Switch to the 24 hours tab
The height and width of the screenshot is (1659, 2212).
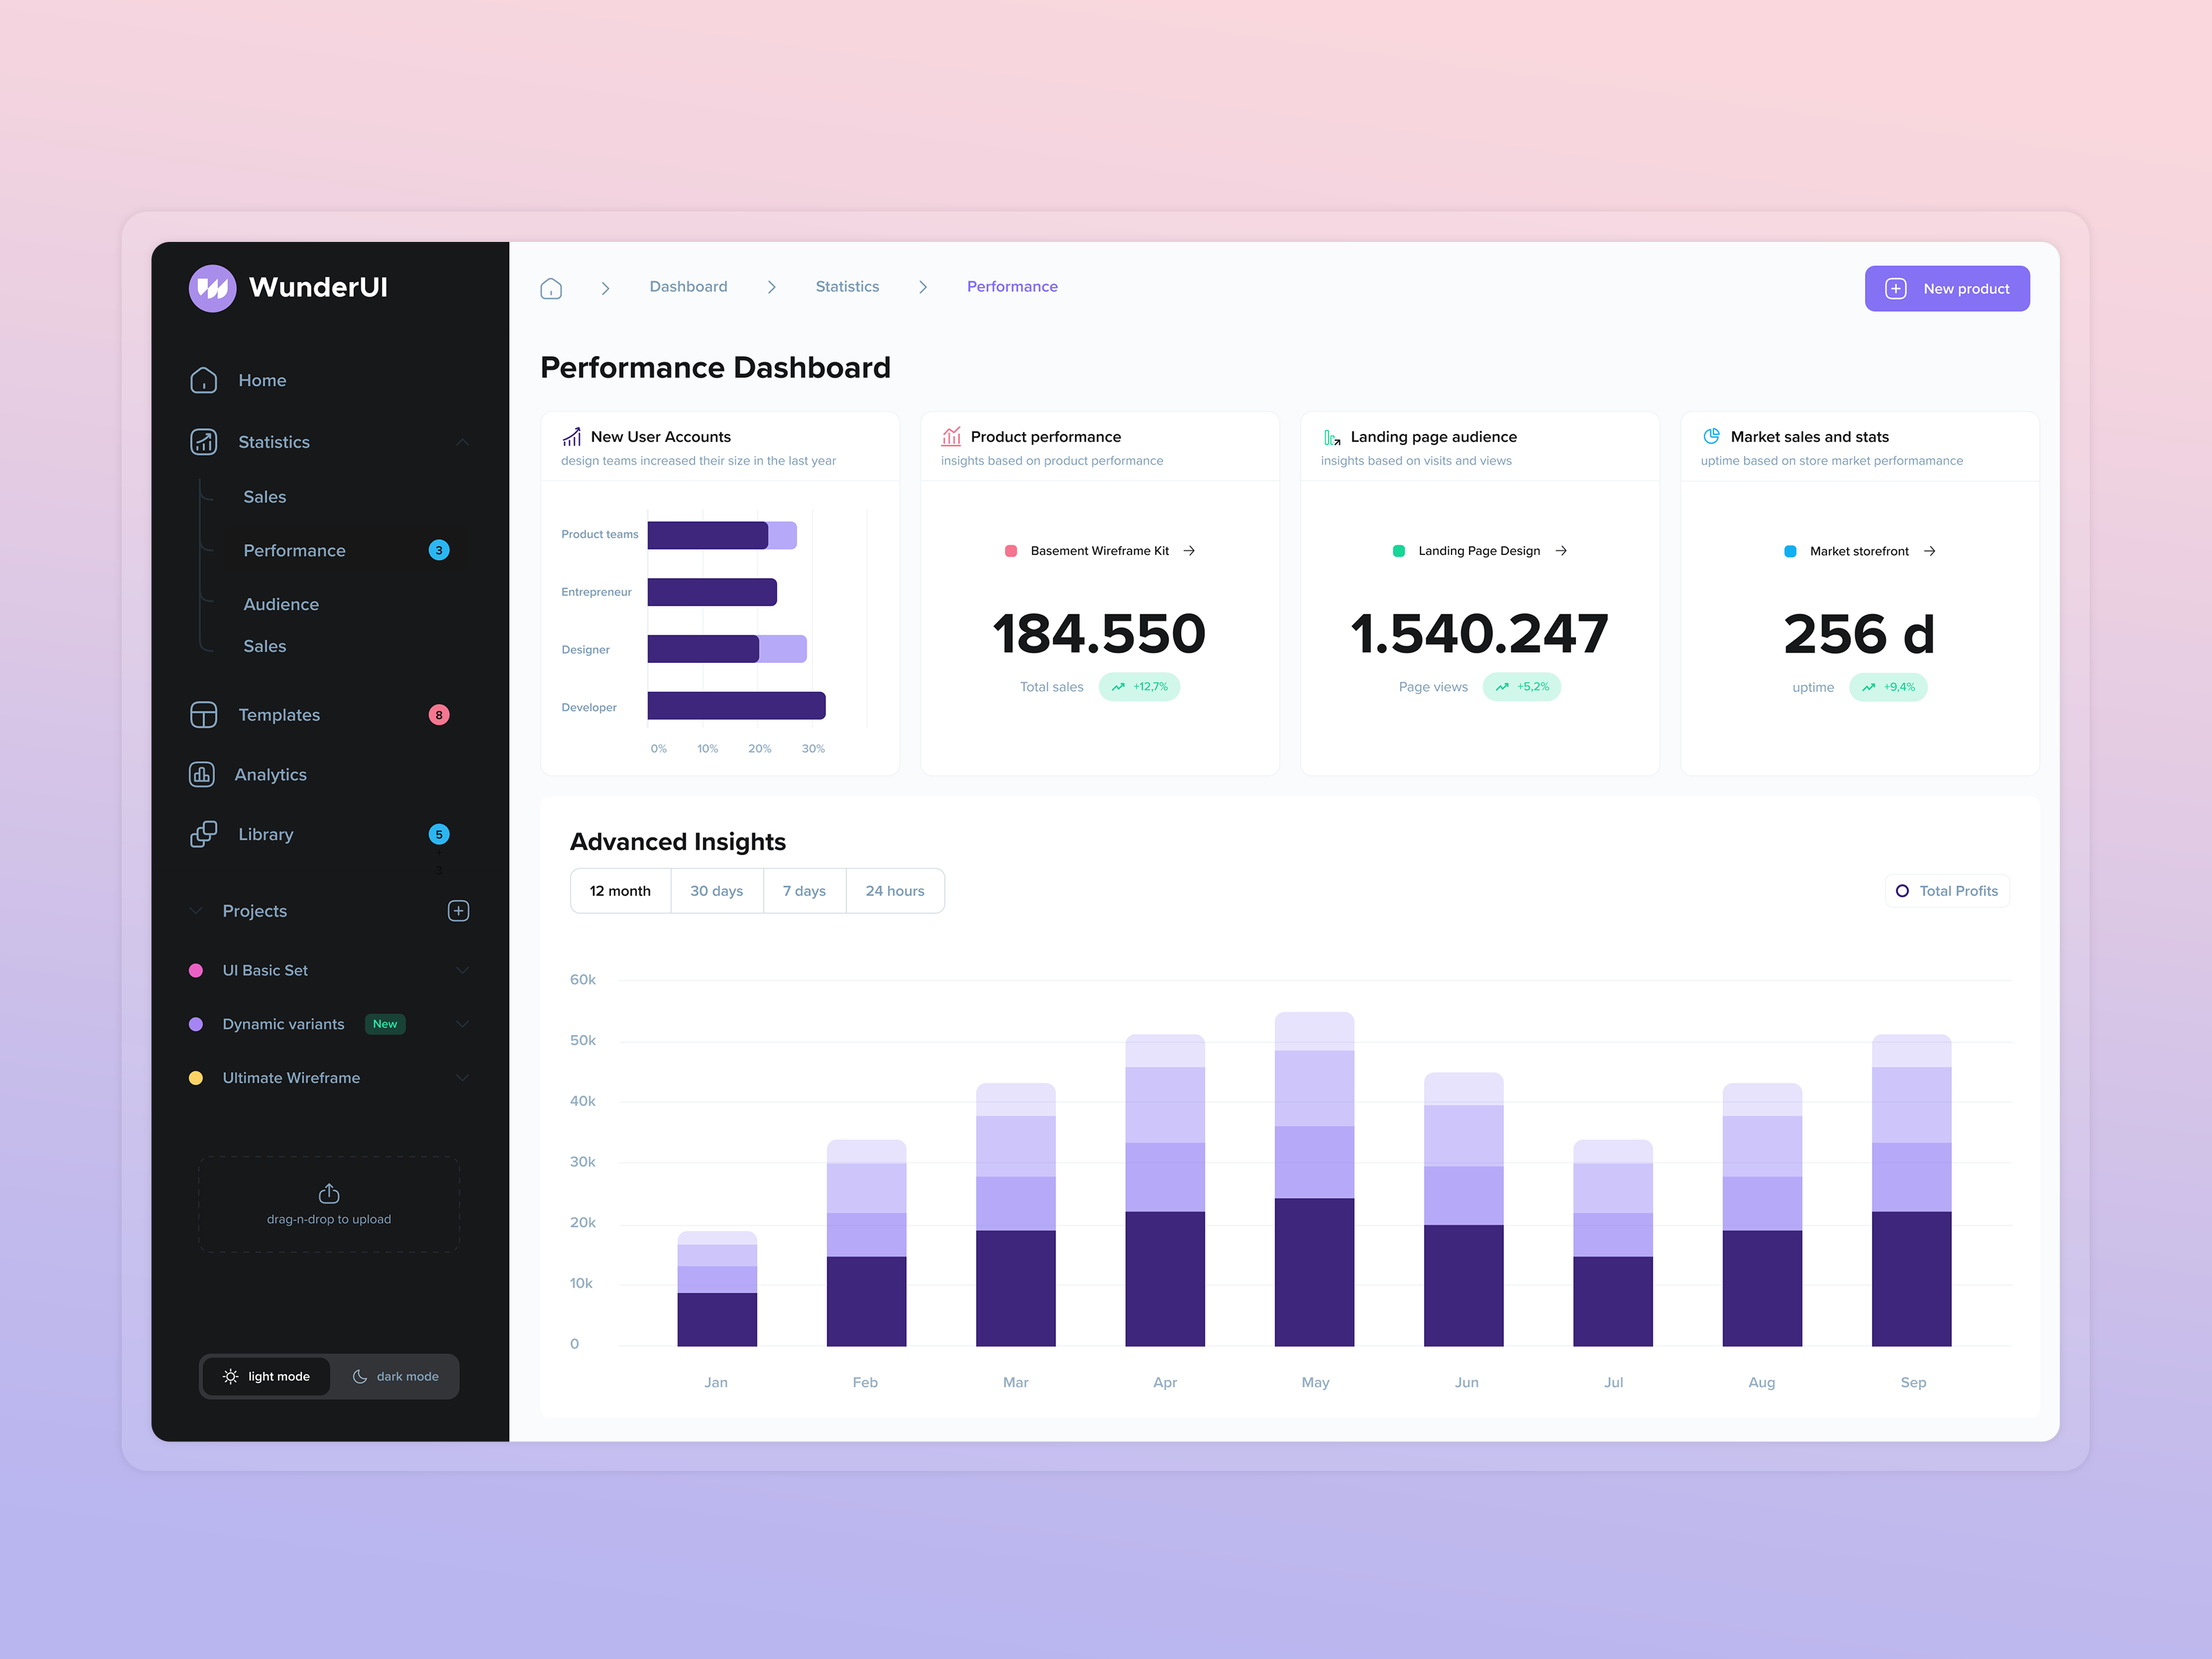click(x=895, y=890)
